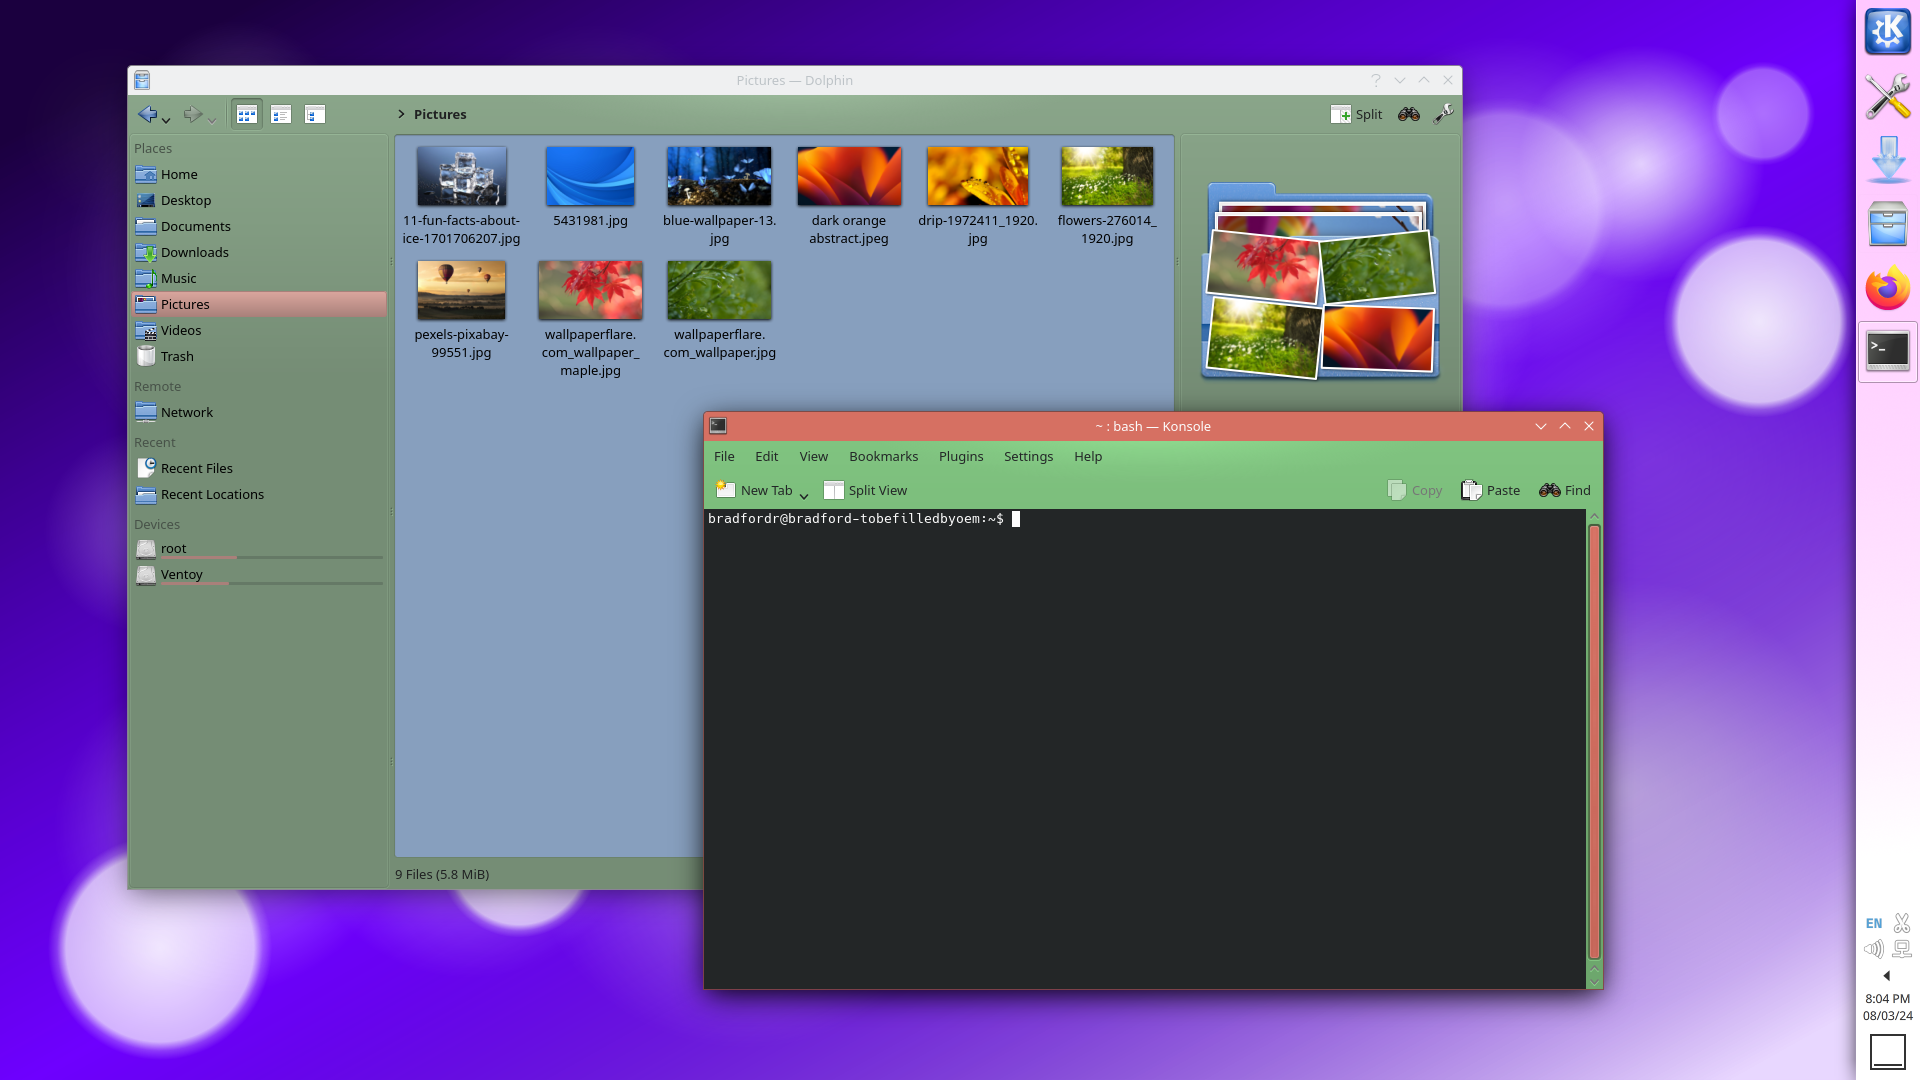Open Documents in Dolphin Places panel
The height and width of the screenshot is (1080, 1920).
coord(259,226)
